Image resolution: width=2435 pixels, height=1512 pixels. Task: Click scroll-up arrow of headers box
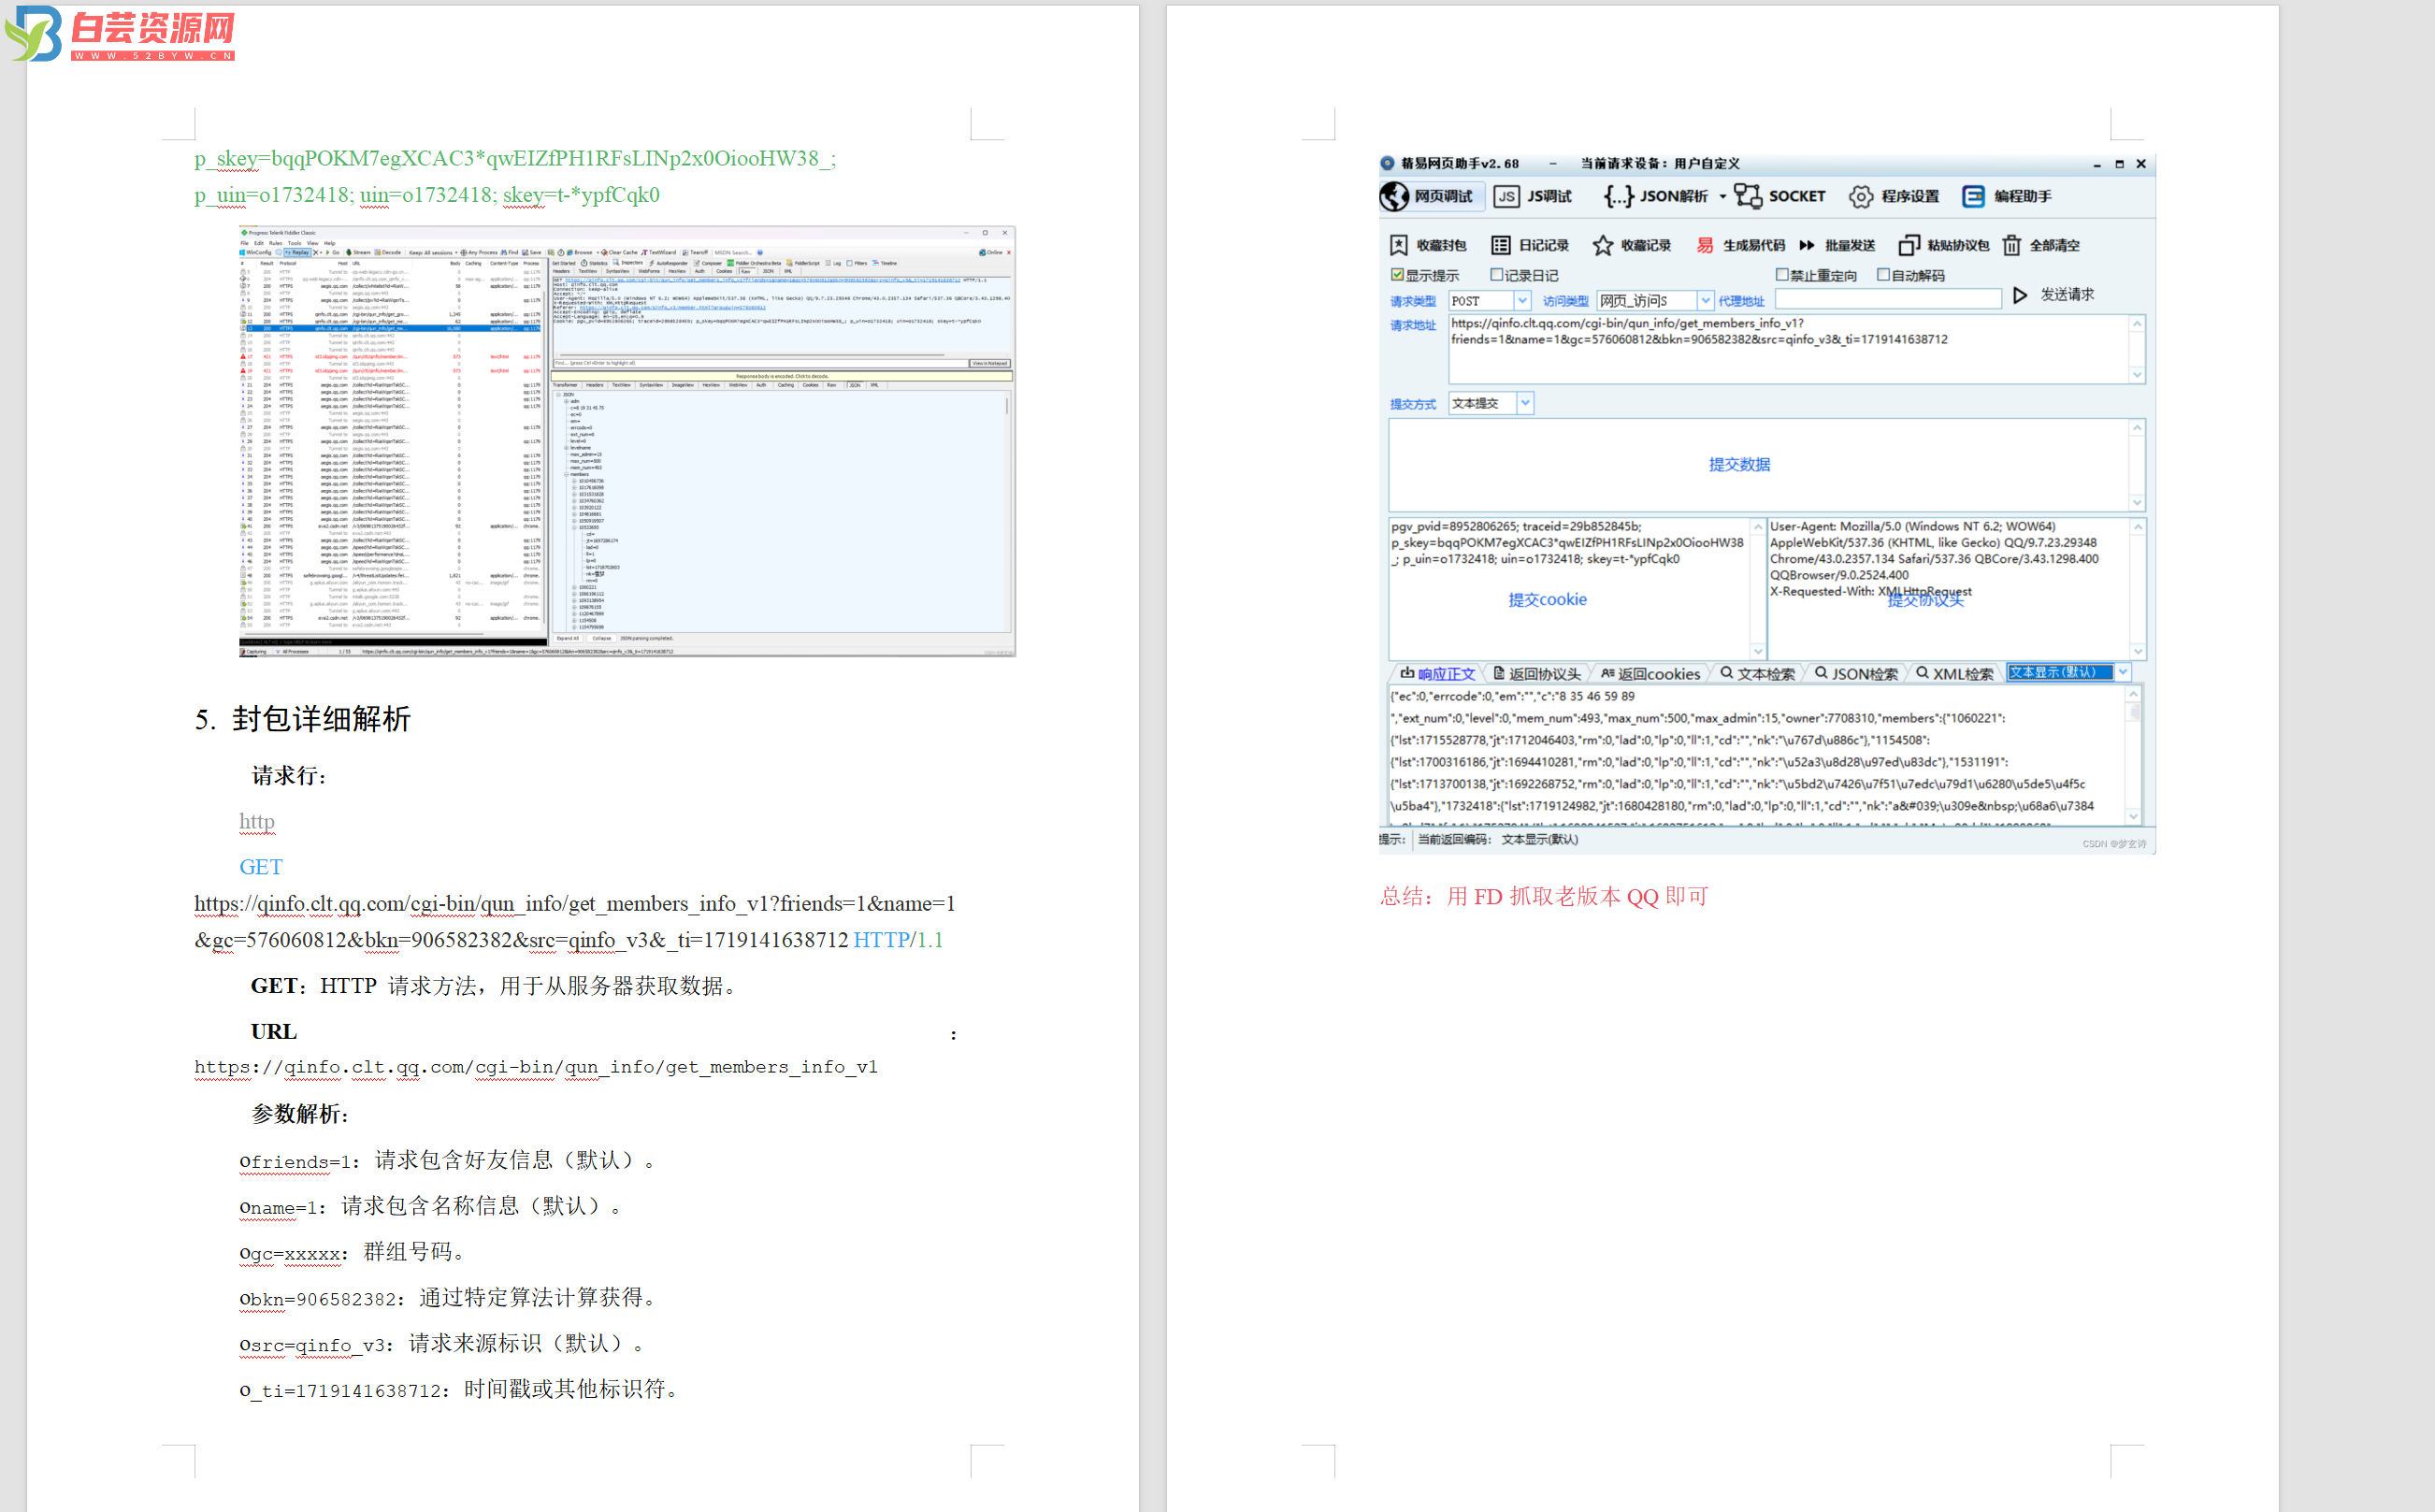(x=2137, y=526)
